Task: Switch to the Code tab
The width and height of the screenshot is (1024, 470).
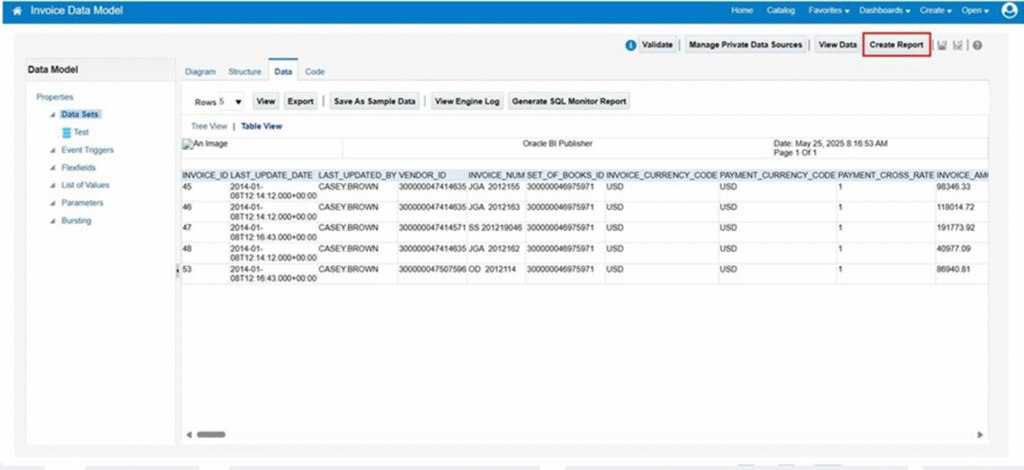Action: [315, 72]
